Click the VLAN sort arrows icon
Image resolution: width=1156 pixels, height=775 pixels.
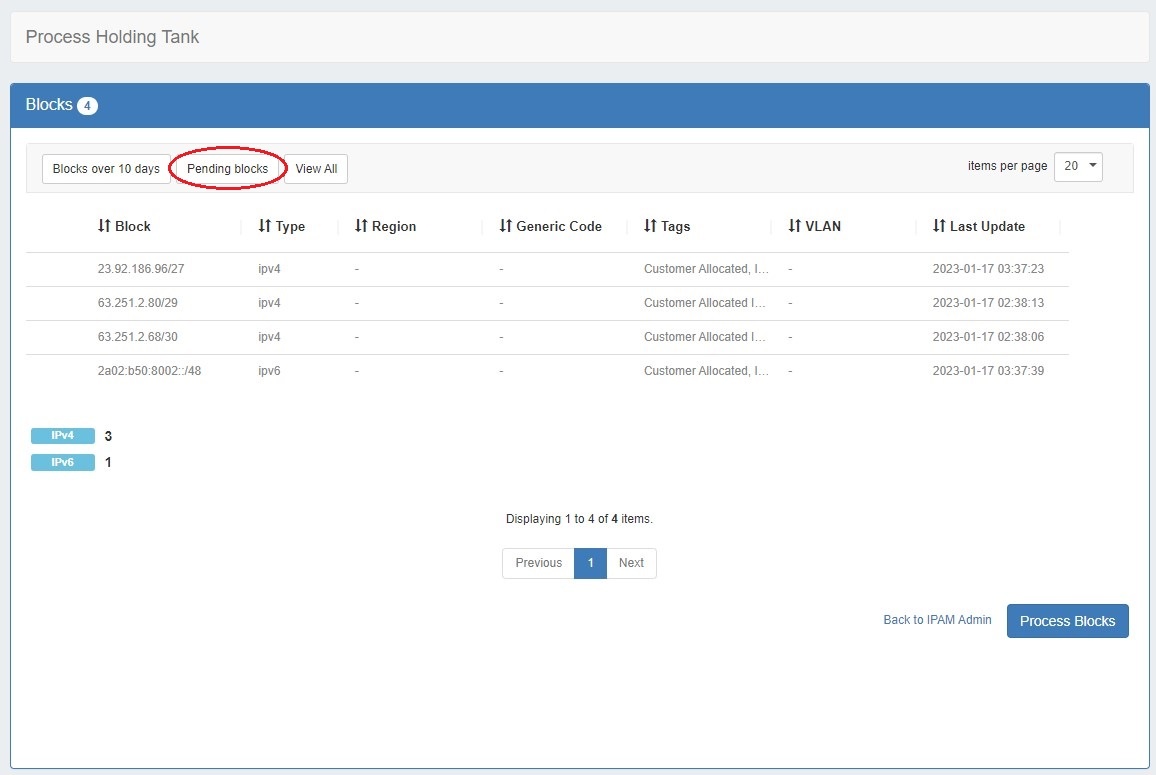pos(794,227)
